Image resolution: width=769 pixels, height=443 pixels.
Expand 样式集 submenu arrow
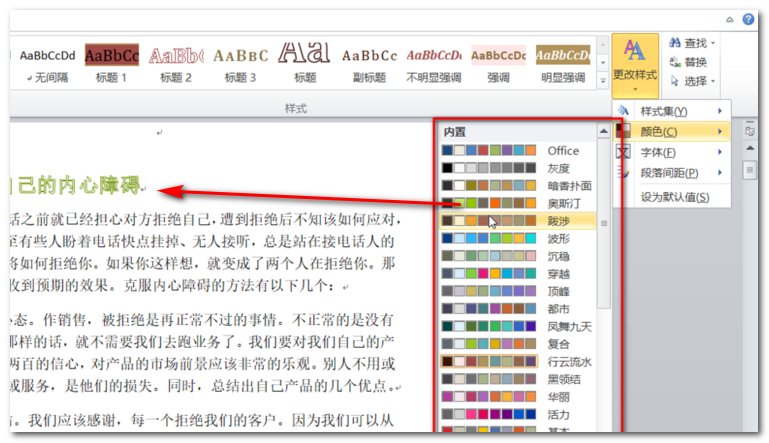tap(719, 111)
